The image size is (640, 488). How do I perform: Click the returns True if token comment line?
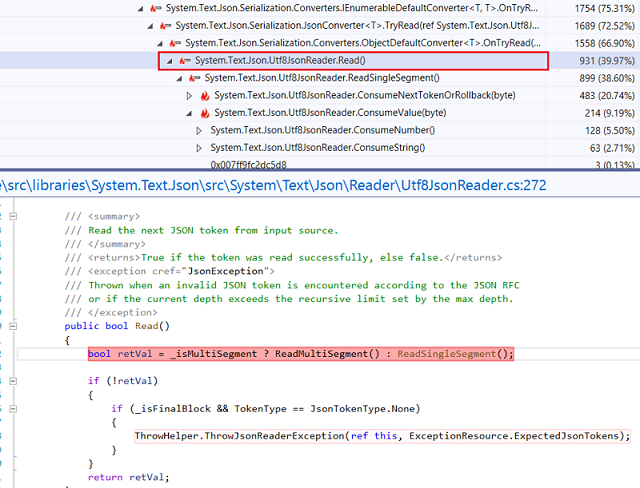click(283, 258)
